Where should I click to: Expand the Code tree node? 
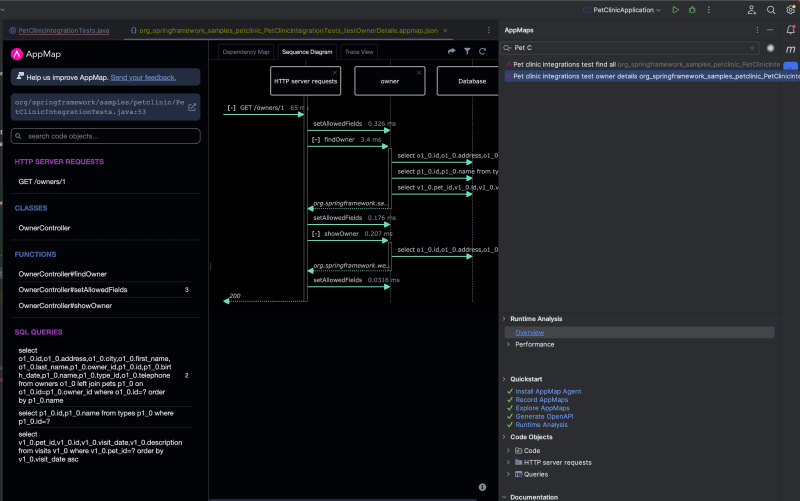coord(508,450)
